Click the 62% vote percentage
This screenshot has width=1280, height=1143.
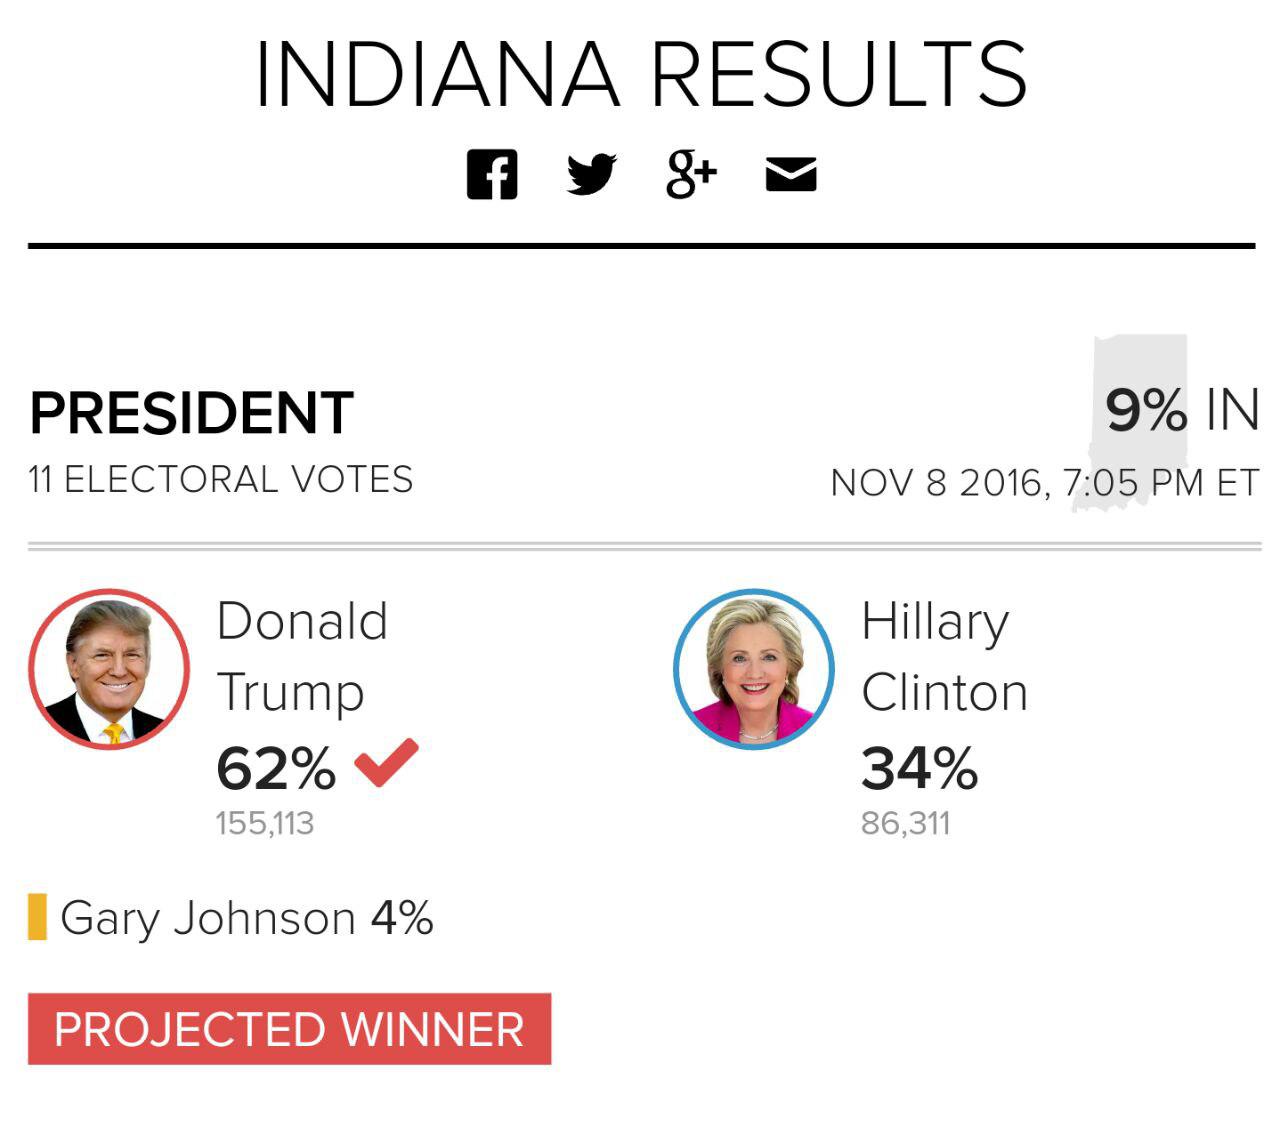tap(276, 769)
